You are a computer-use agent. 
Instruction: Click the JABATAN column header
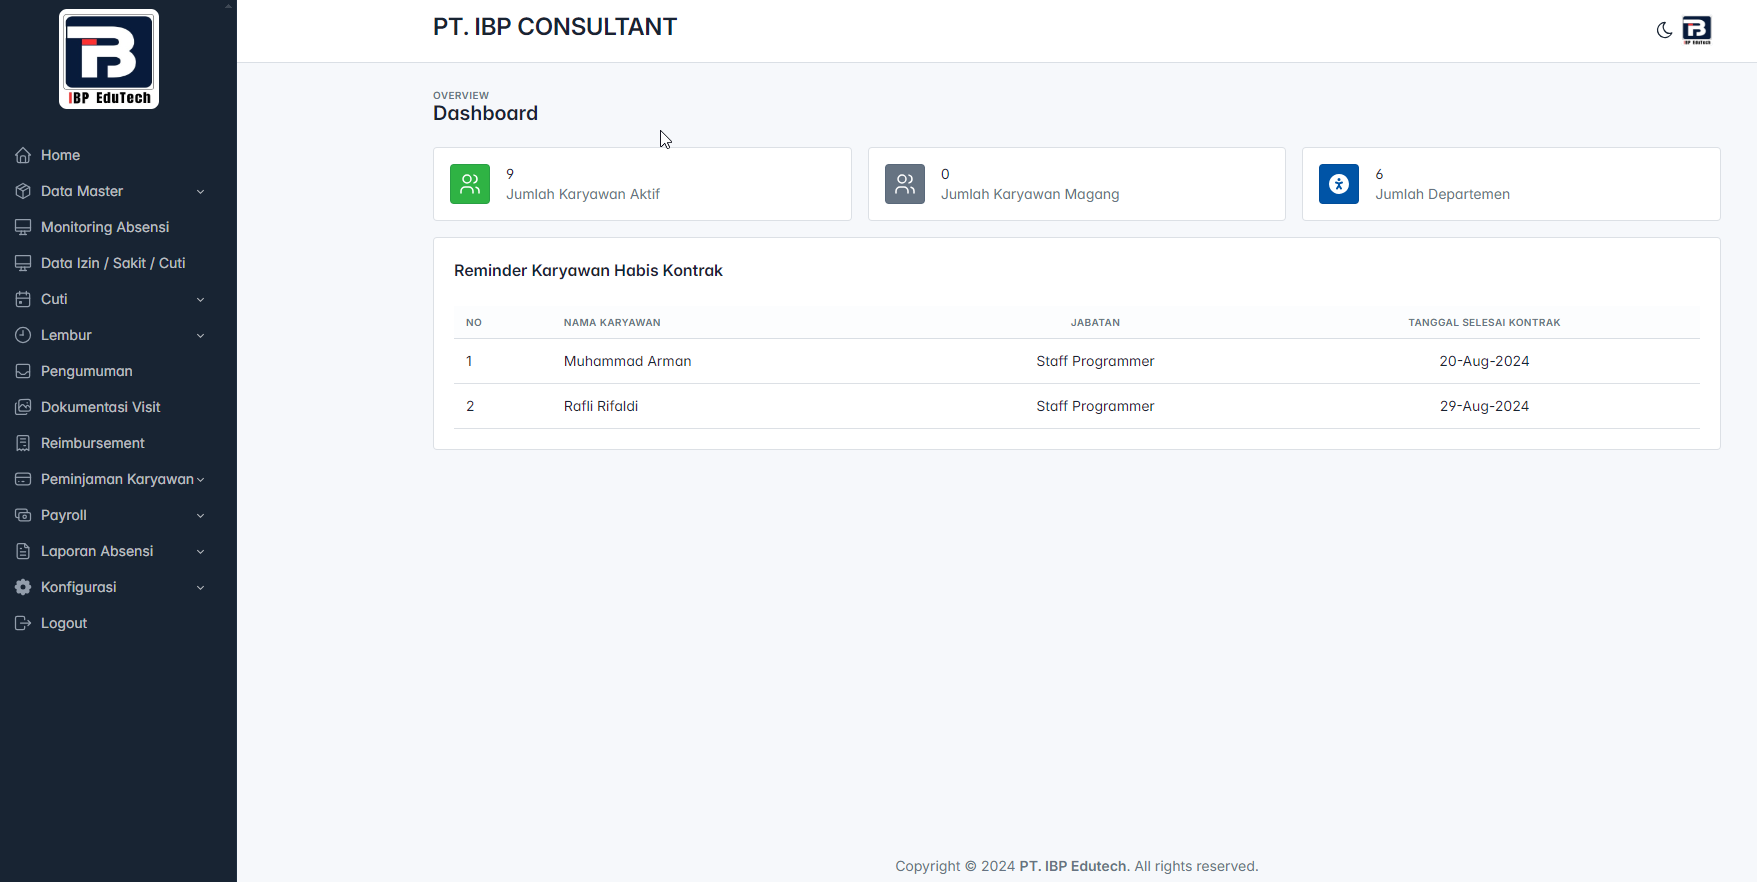coord(1095,323)
